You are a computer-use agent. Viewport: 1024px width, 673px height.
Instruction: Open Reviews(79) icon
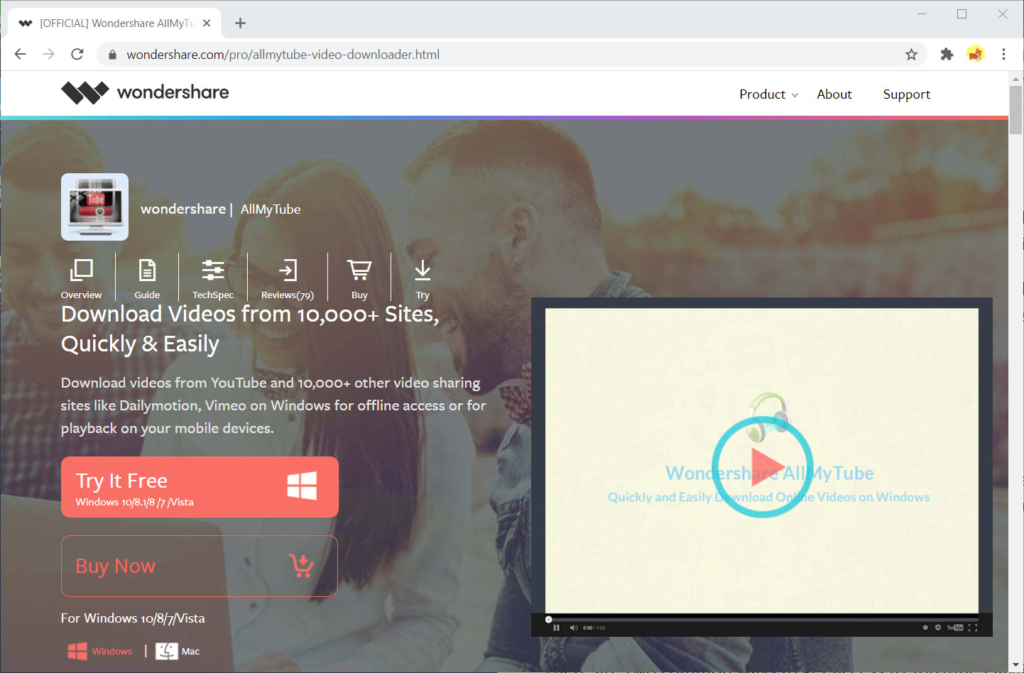tap(287, 270)
